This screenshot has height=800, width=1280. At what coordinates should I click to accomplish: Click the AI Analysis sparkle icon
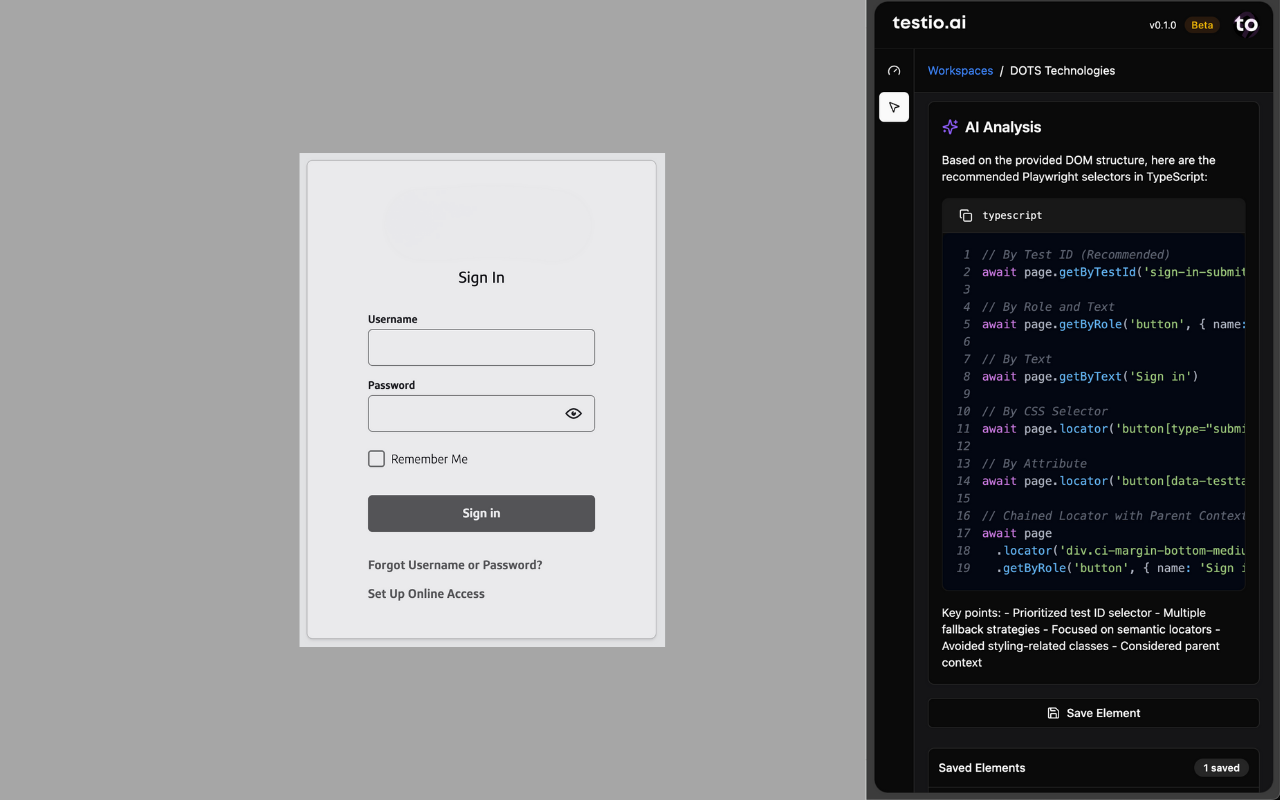[x=950, y=128]
